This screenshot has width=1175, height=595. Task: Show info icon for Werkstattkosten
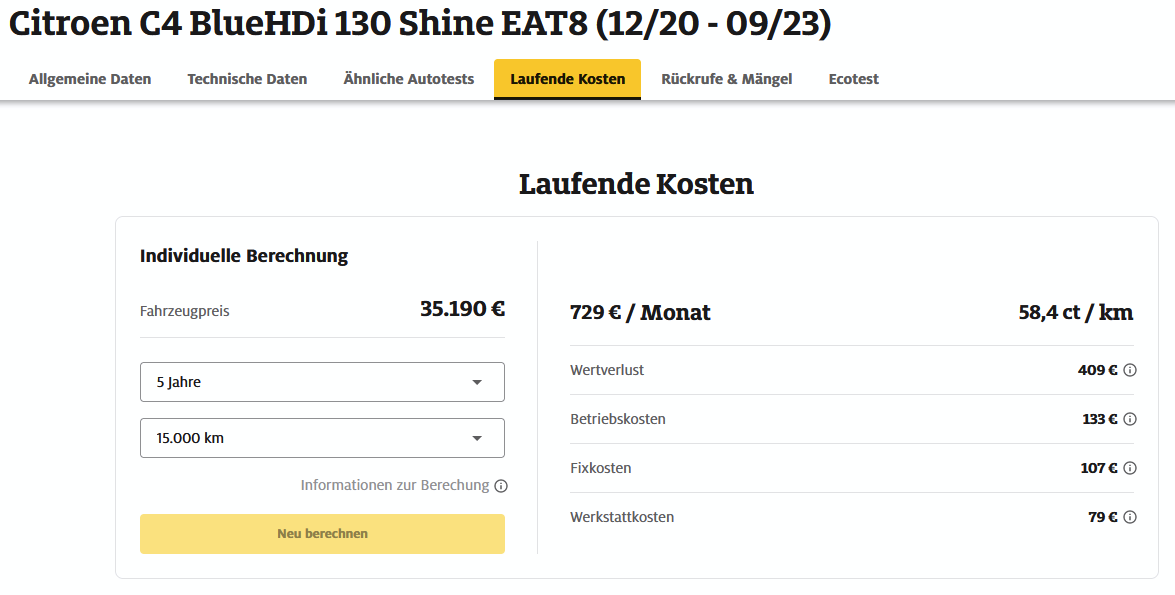(1130, 517)
